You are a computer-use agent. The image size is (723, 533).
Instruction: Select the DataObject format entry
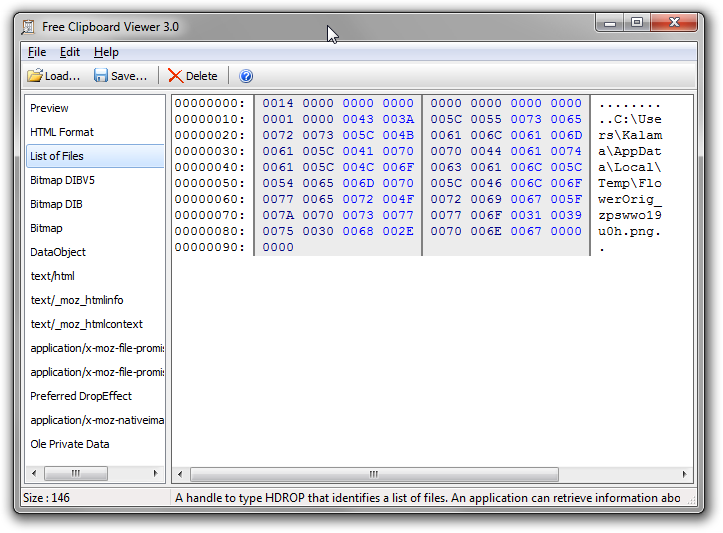[58, 252]
